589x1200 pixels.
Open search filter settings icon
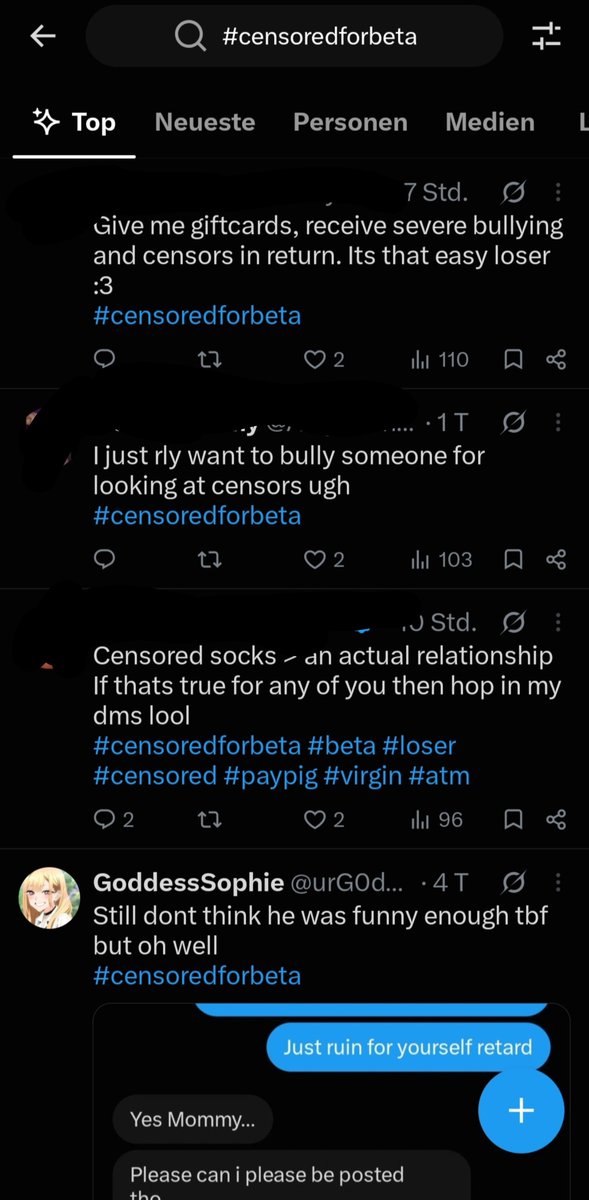click(x=546, y=37)
